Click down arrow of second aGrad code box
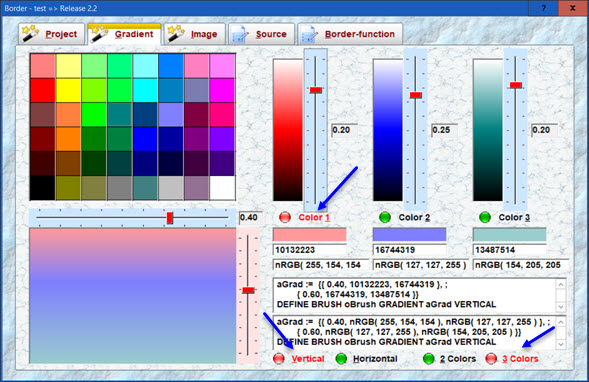Screen dimensions: 589x382 click(561, 344)
